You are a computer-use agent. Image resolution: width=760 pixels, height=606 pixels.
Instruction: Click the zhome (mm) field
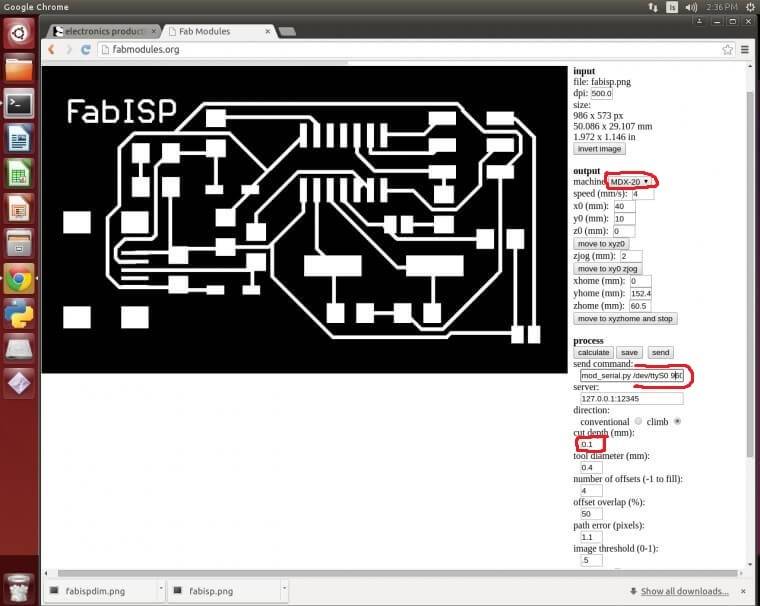coord(640,306)
